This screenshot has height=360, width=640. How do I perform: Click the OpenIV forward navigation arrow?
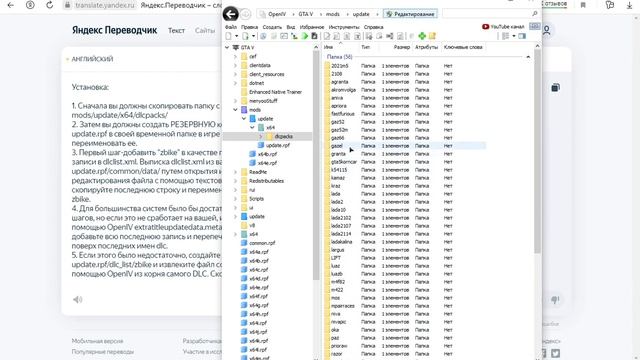(245, 14)
